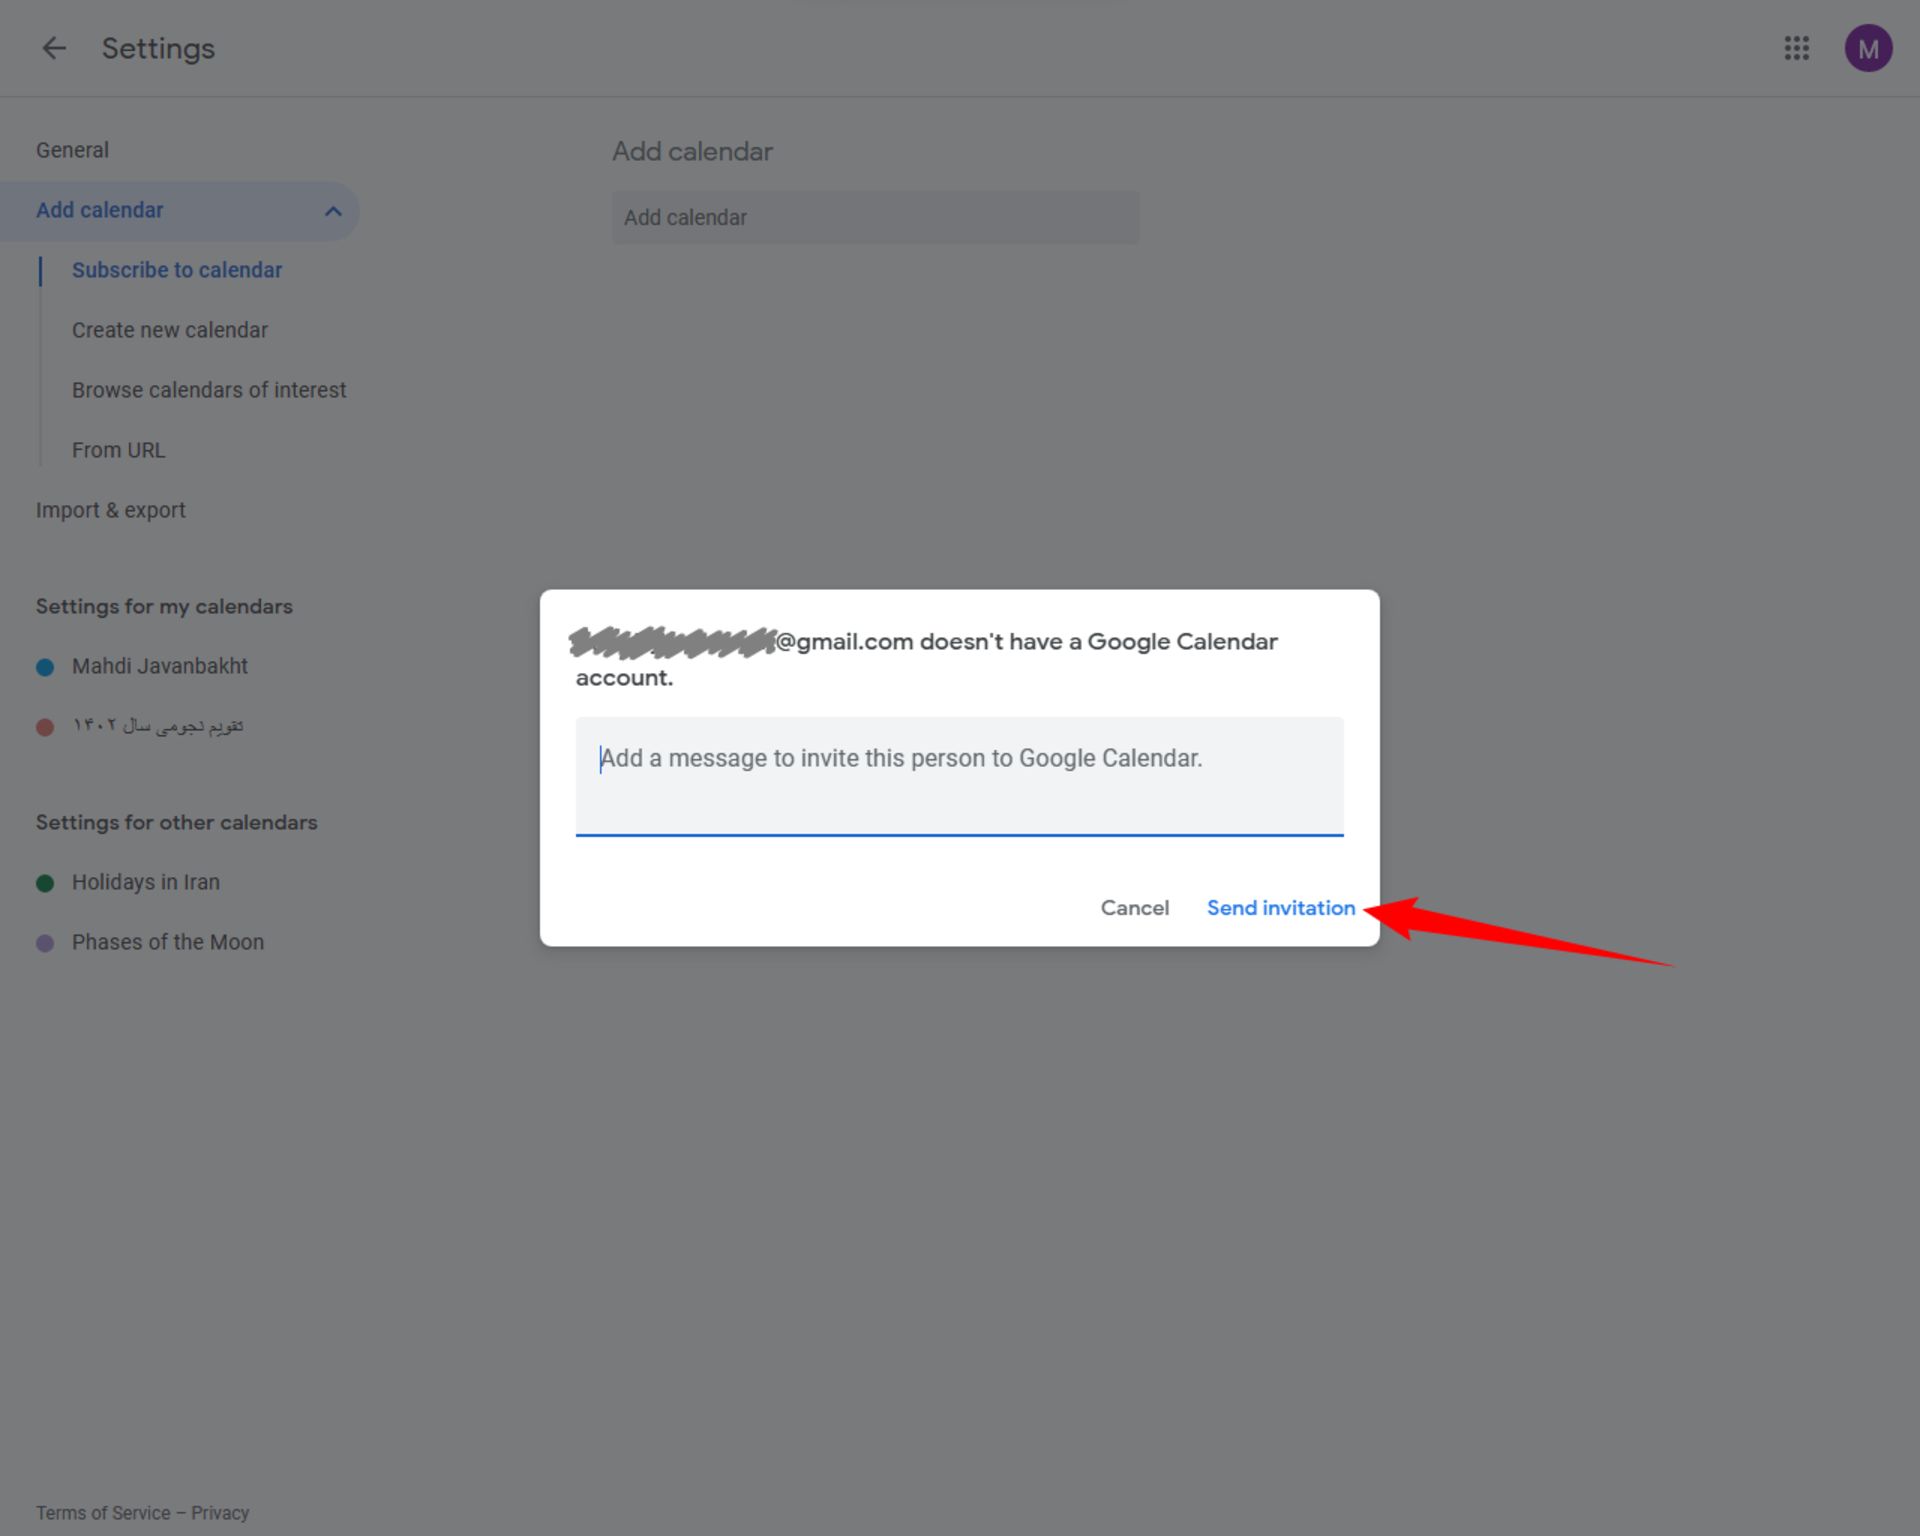1920x1536 pixels.
Task: Click the Add calendar input field
Action: coord(875,217)
